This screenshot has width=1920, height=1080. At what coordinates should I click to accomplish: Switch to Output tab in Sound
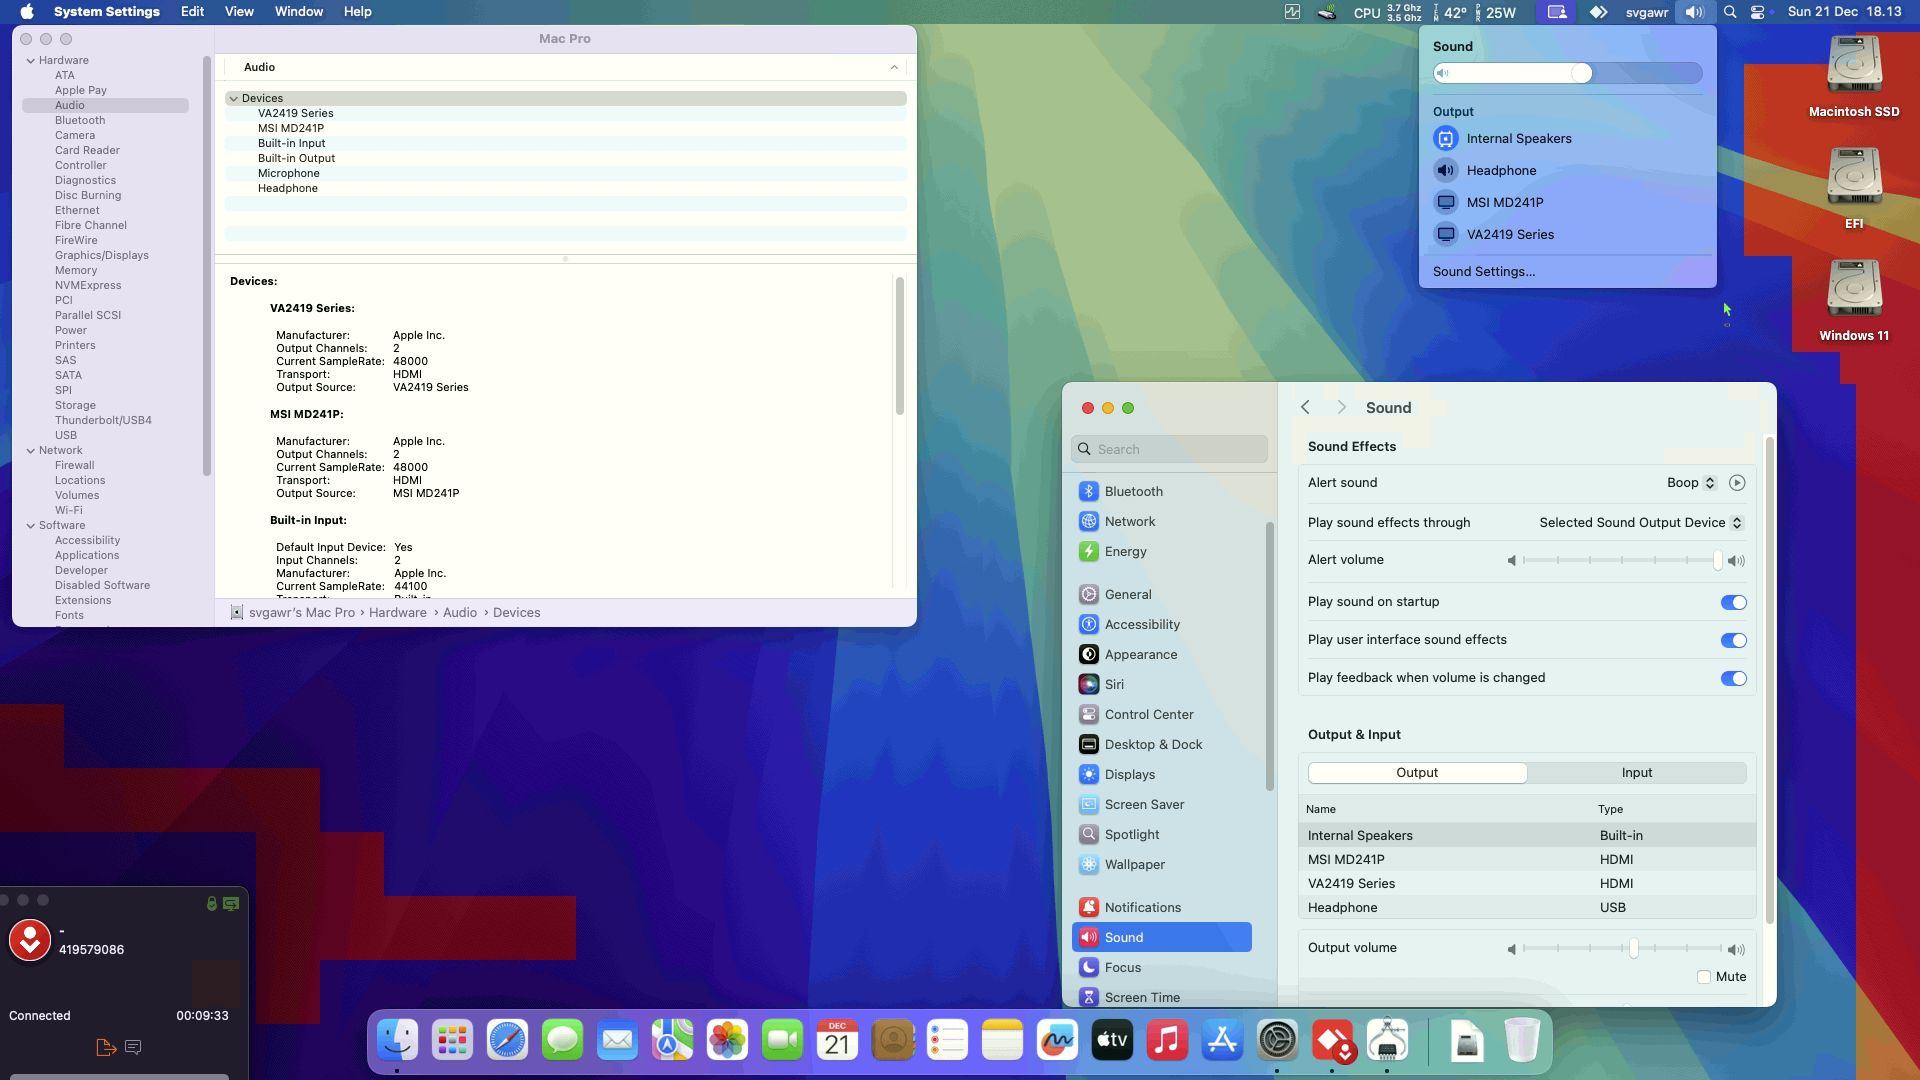[x=1417, y=773]
